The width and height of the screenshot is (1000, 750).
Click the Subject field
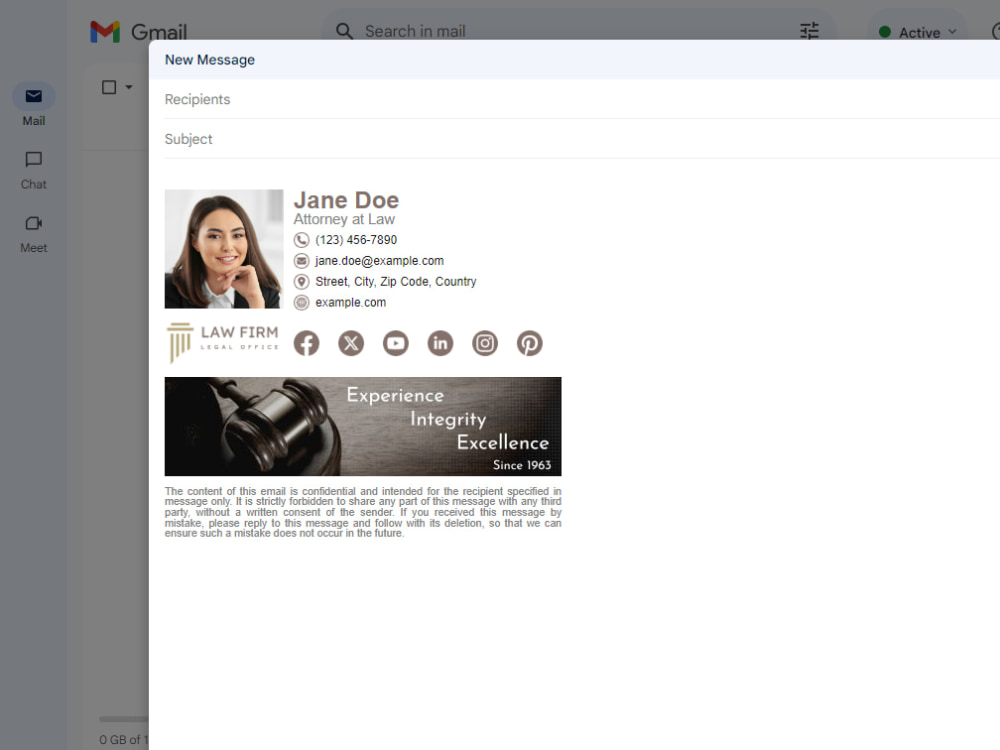[582, 139]
